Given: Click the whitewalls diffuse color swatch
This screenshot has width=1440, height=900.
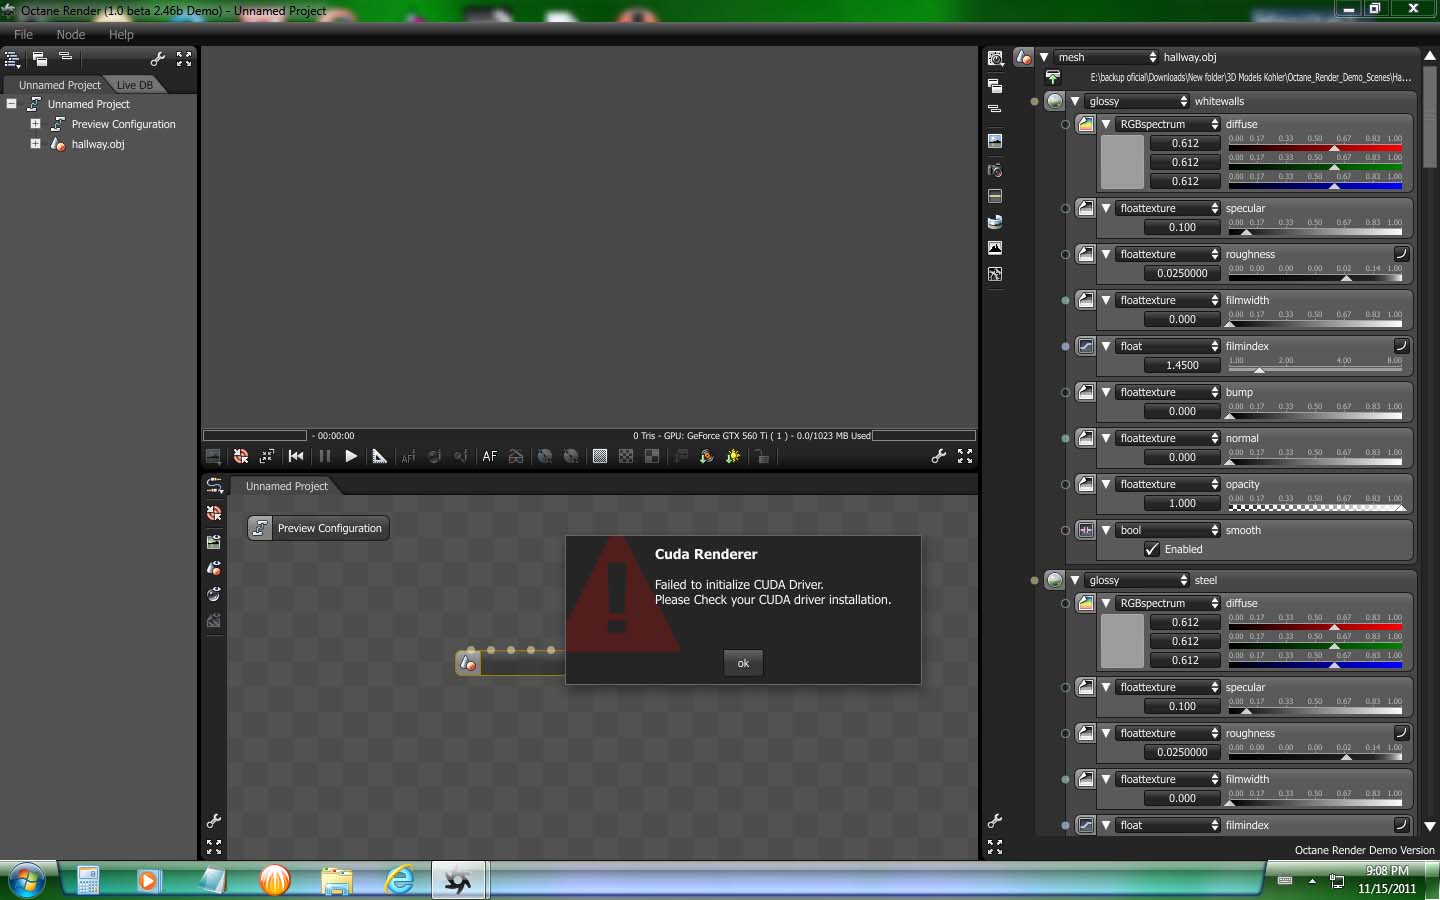Looking at the screenshot, I should 1122,162.
